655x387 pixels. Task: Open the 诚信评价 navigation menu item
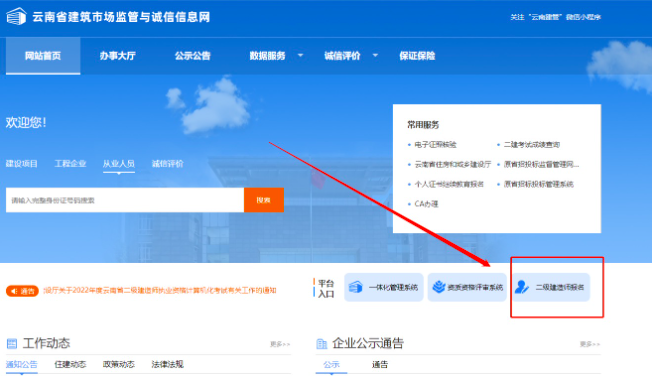point(342,56)
